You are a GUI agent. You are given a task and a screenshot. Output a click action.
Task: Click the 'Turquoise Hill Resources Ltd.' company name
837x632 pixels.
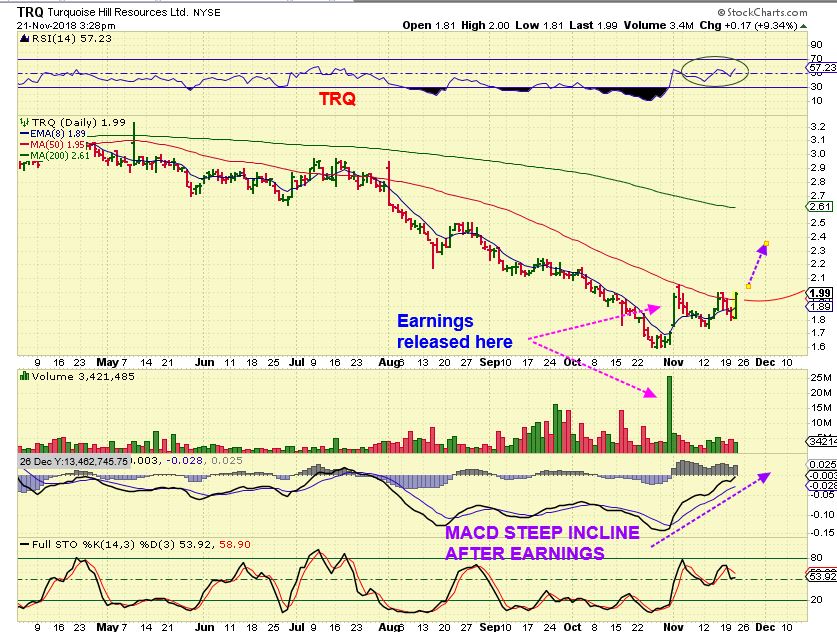[117, 12]
